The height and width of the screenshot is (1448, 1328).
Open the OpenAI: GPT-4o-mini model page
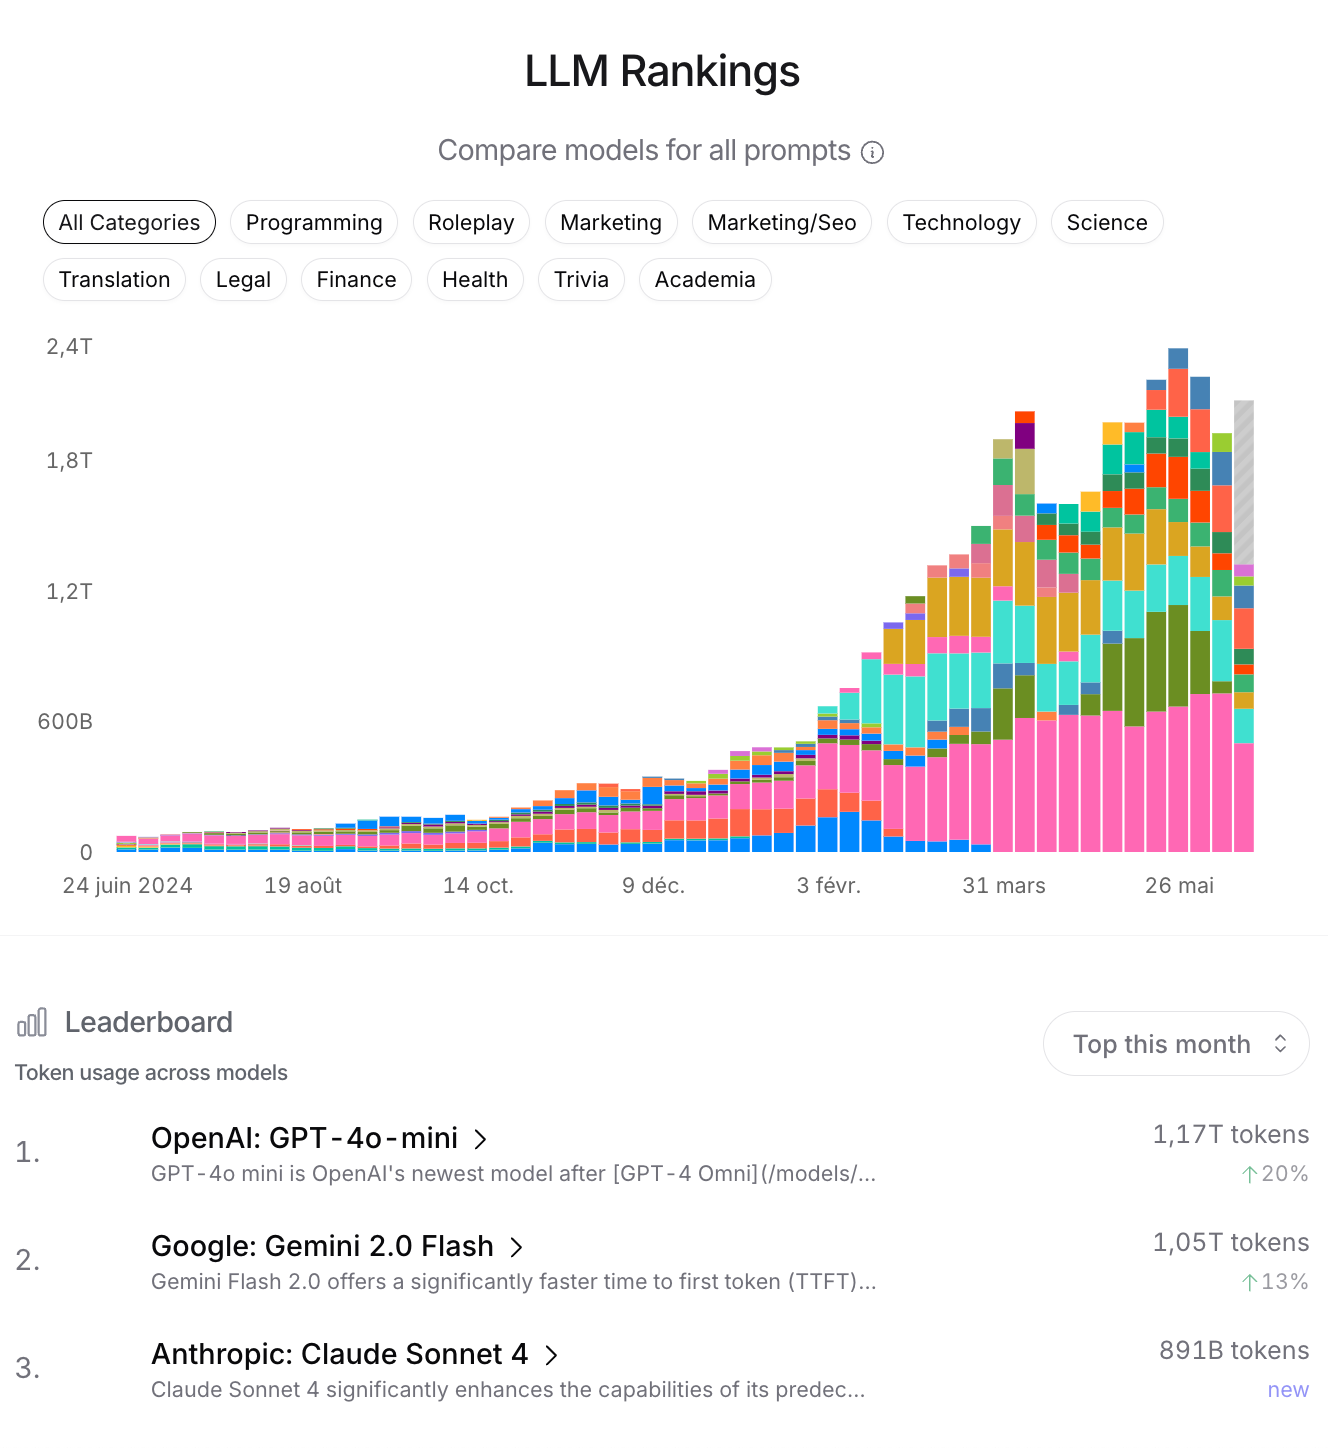pos(304,1138)
